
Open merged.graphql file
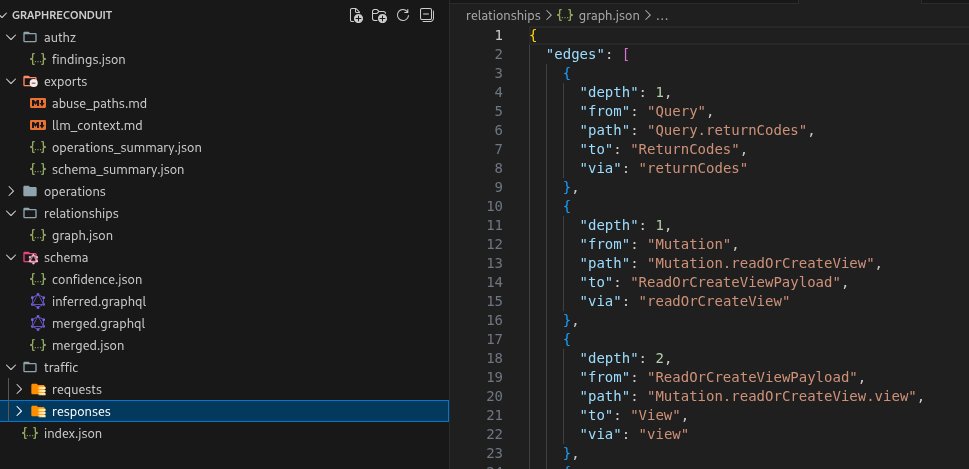[x=98, y=323]
